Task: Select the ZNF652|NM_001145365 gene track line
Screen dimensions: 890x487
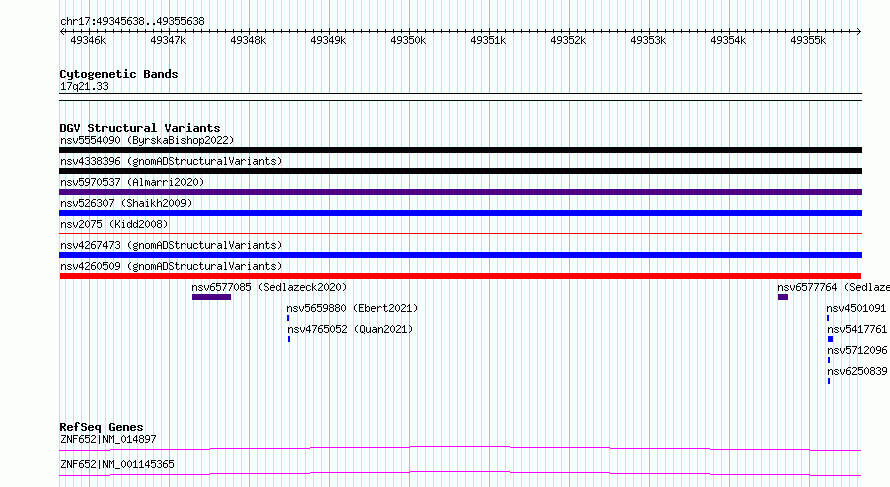Action: tap(460, 473)
